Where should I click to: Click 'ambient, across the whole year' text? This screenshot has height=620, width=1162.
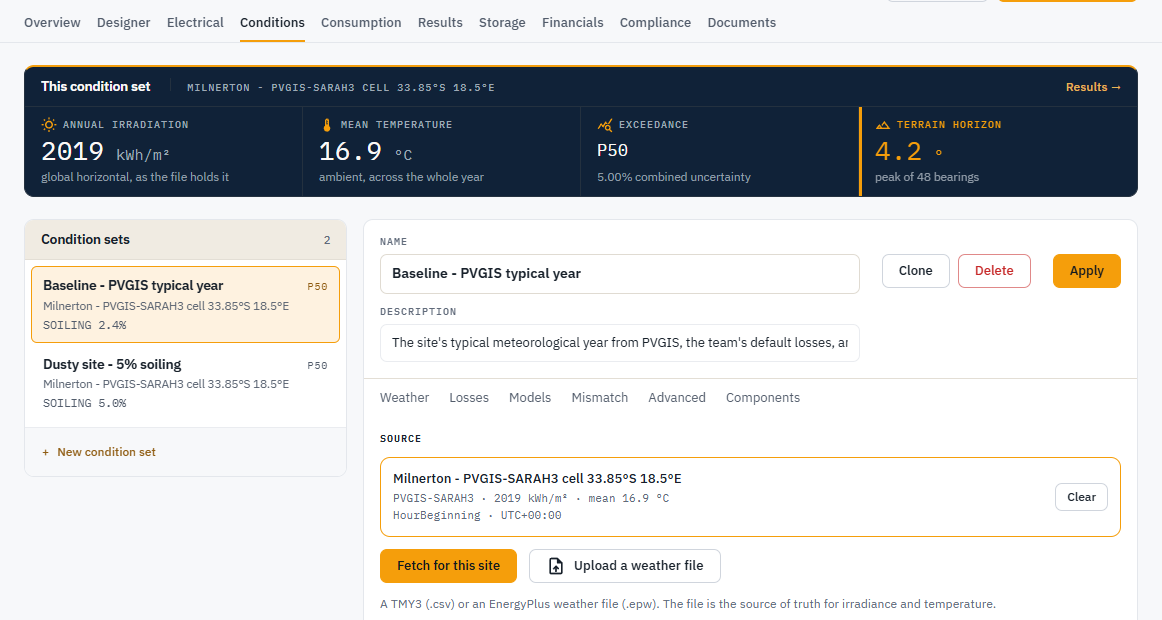point(402,177)
